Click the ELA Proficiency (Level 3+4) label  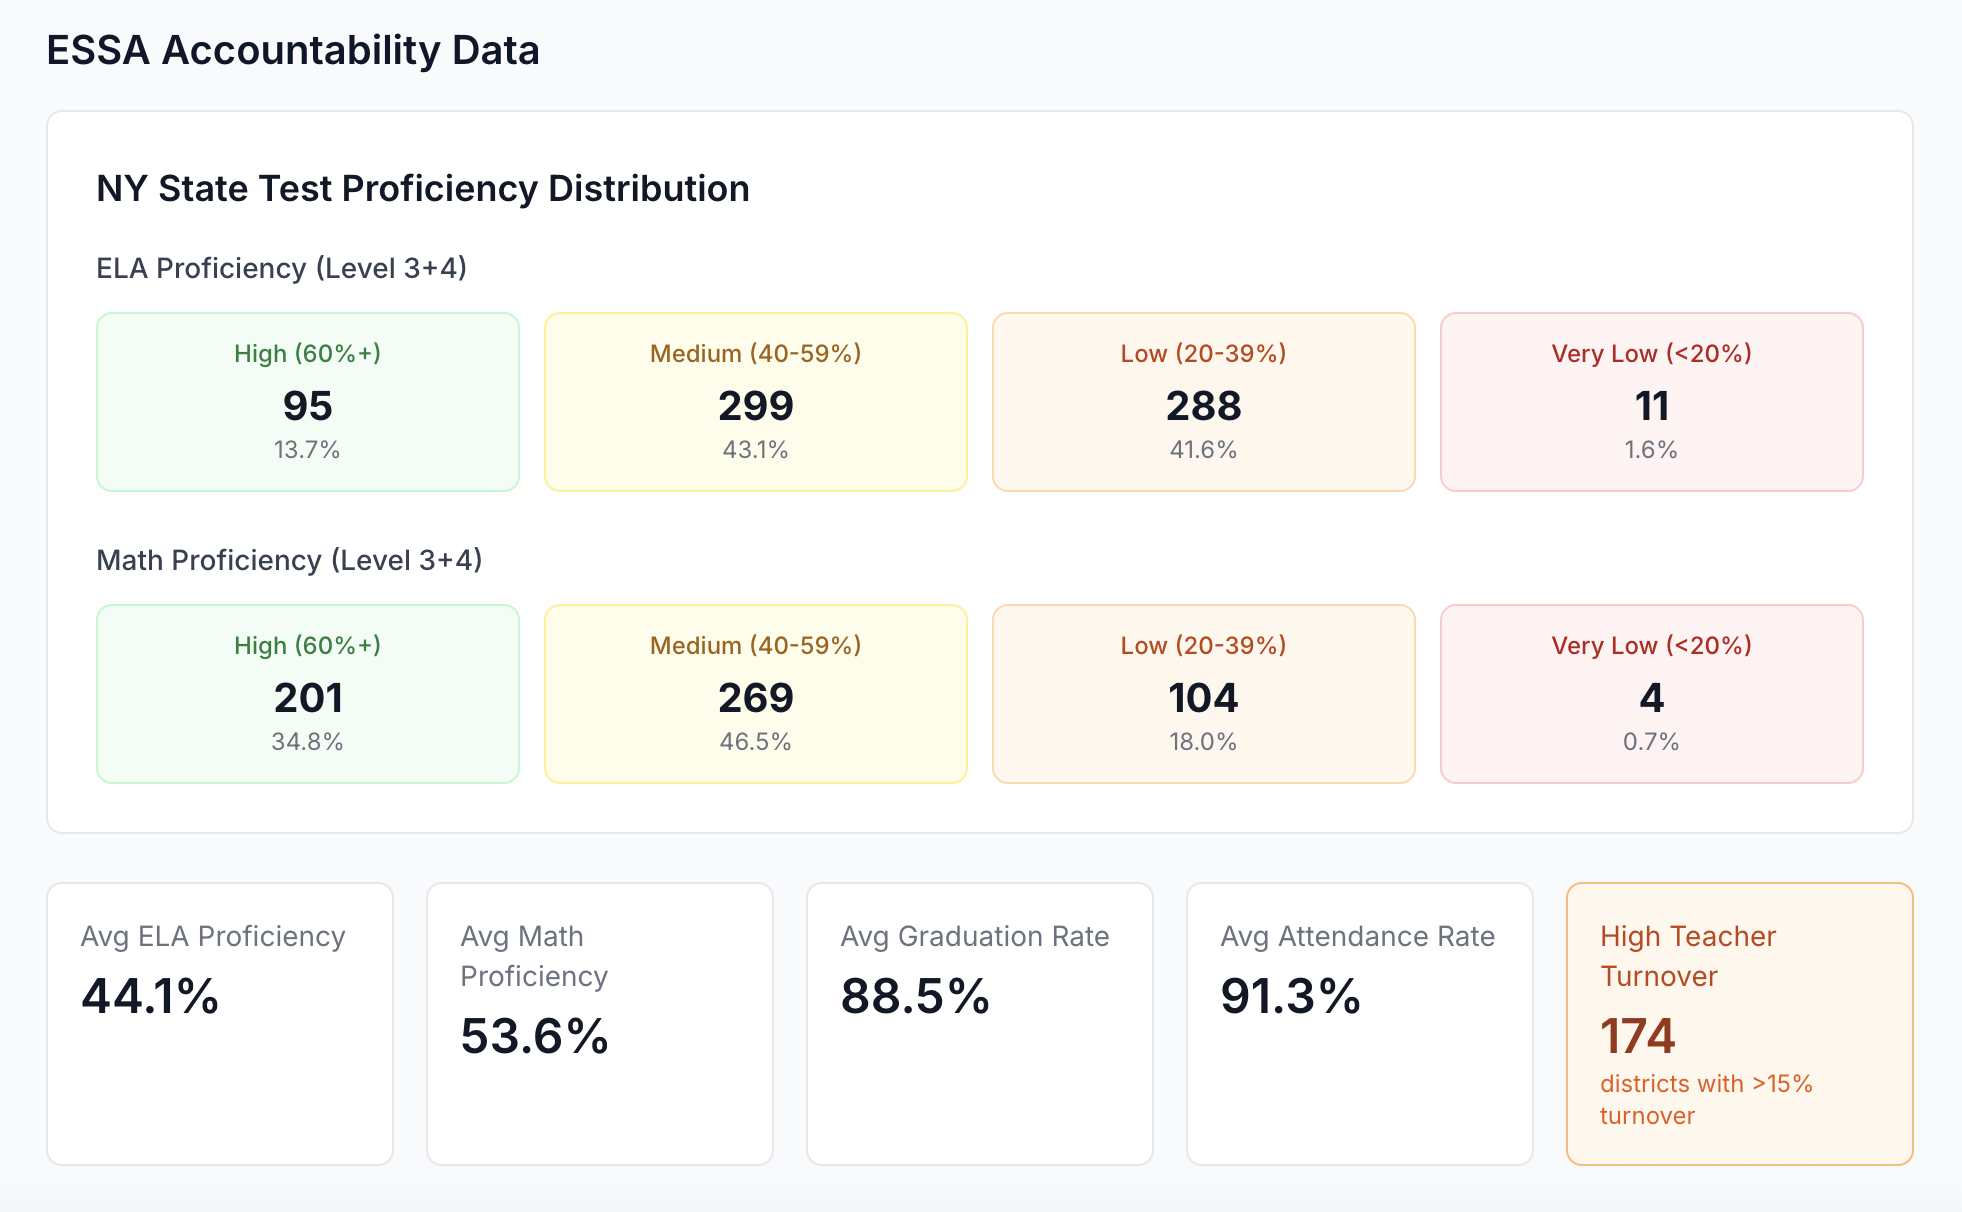[x=281, y=268]
